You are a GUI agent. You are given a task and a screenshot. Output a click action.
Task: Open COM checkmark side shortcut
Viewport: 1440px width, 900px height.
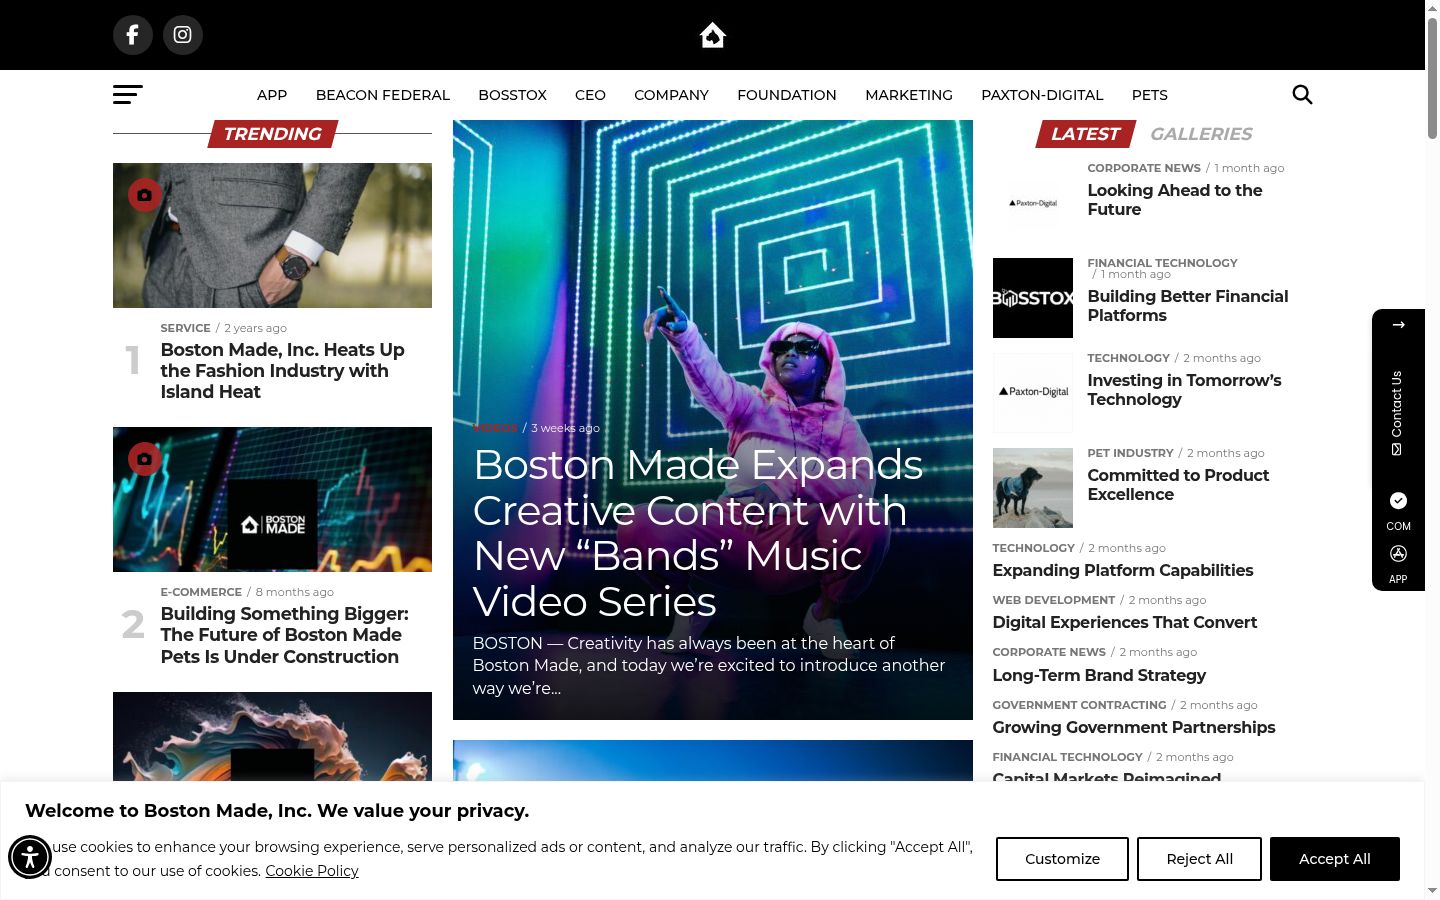(1398, 510)
